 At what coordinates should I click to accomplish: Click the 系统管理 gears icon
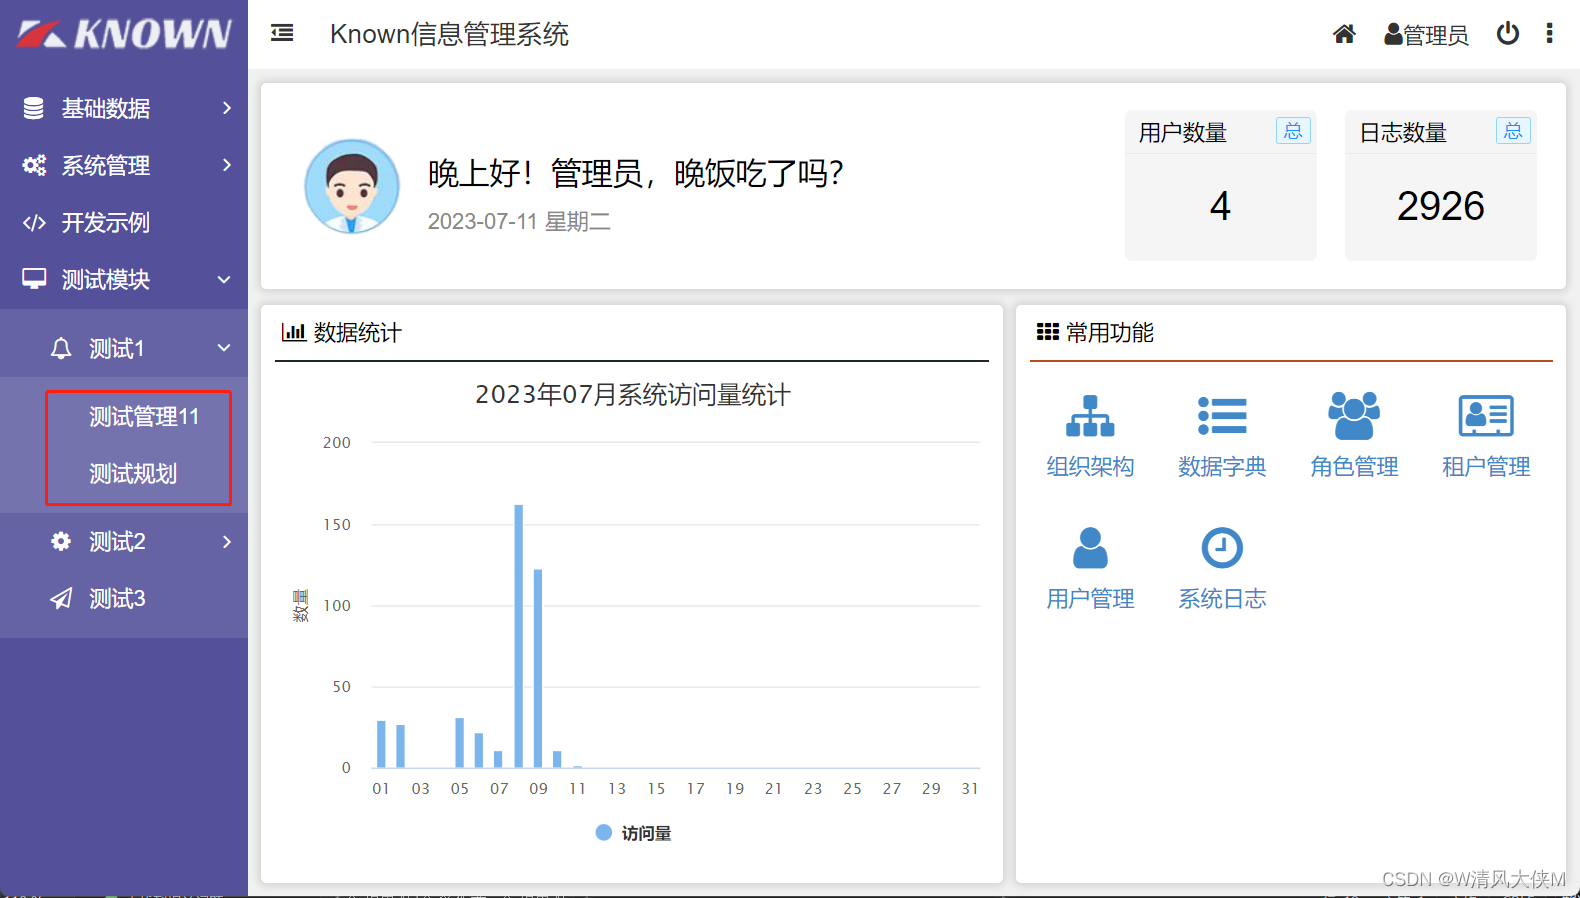coord(34,165)
